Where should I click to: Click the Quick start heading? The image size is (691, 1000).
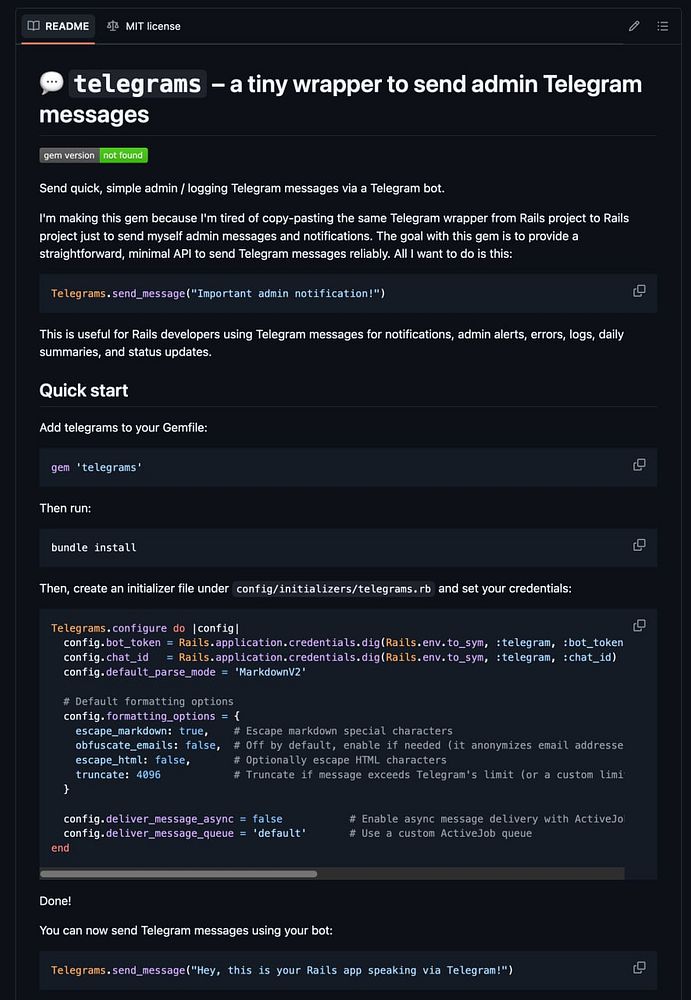[84, 390]
